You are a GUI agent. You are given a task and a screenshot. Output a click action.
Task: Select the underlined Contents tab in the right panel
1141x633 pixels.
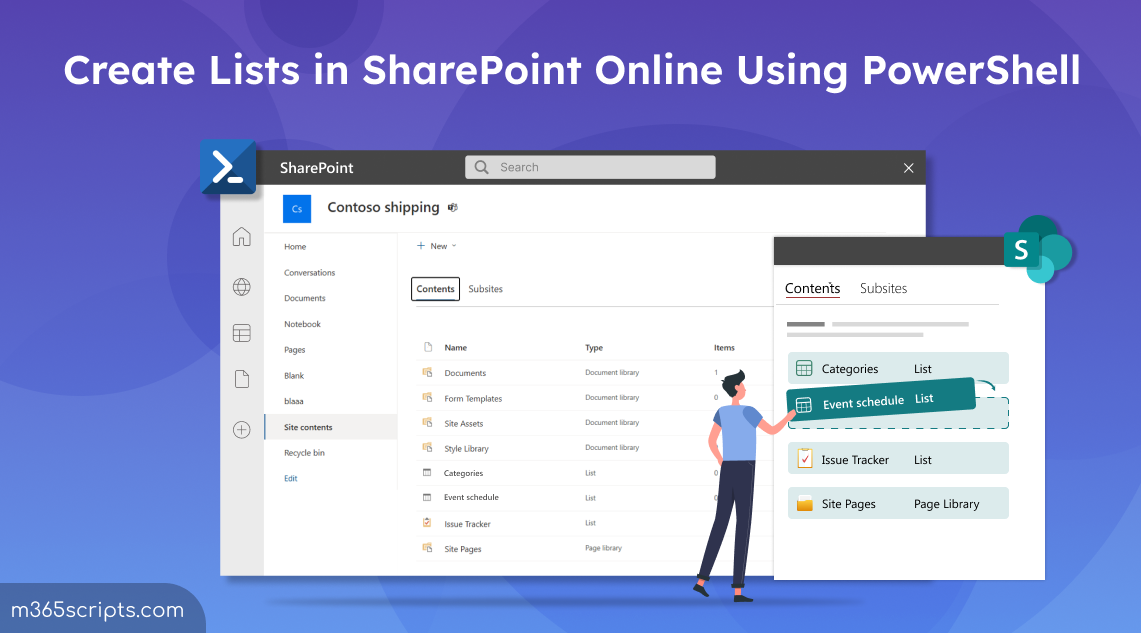(812, 289)
